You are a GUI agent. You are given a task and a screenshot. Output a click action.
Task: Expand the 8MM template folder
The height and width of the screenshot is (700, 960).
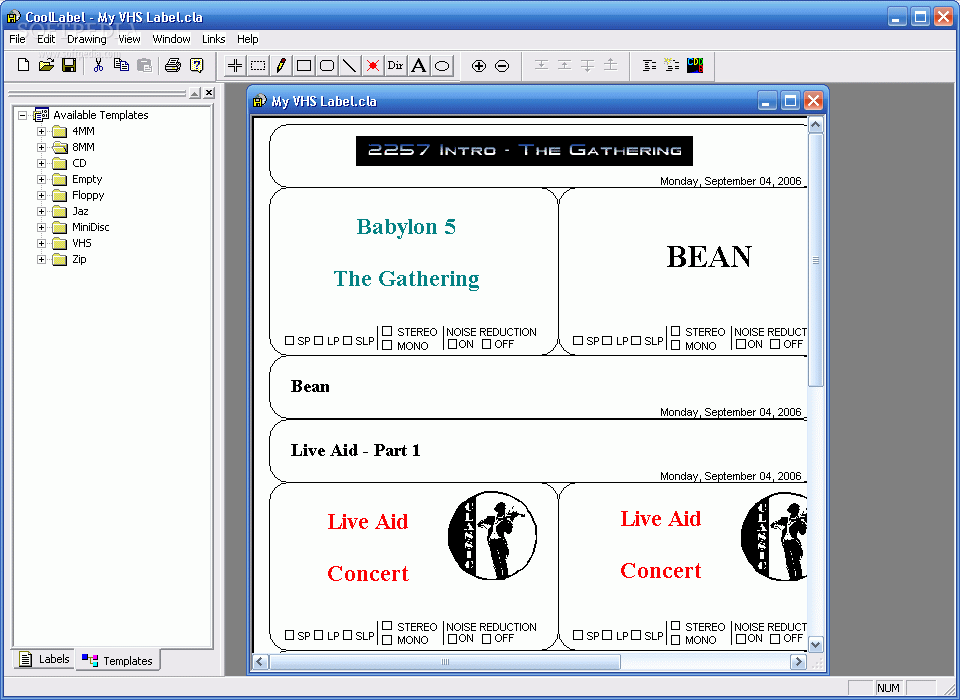tap(42, 147)
